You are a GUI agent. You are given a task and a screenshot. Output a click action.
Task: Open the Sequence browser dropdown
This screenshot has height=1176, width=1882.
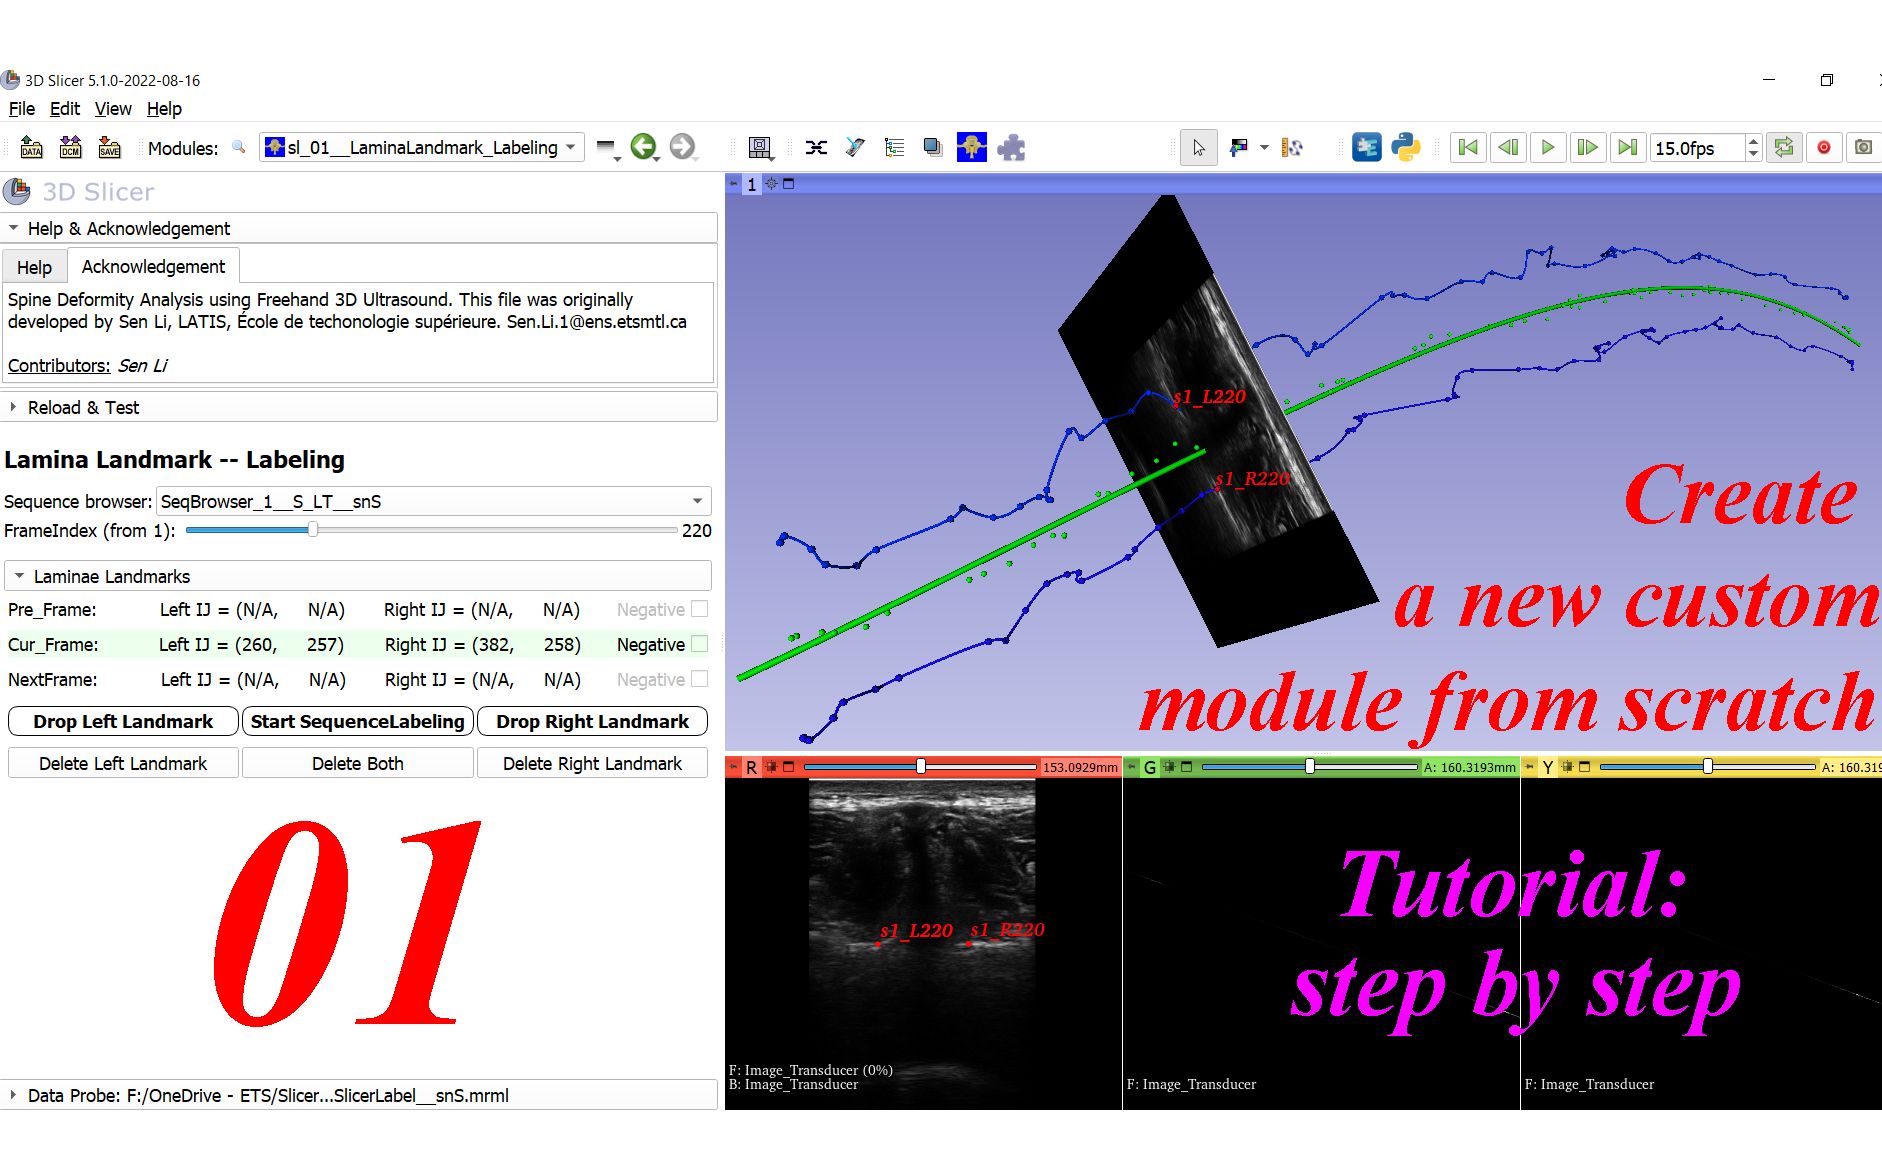[697, 501]
